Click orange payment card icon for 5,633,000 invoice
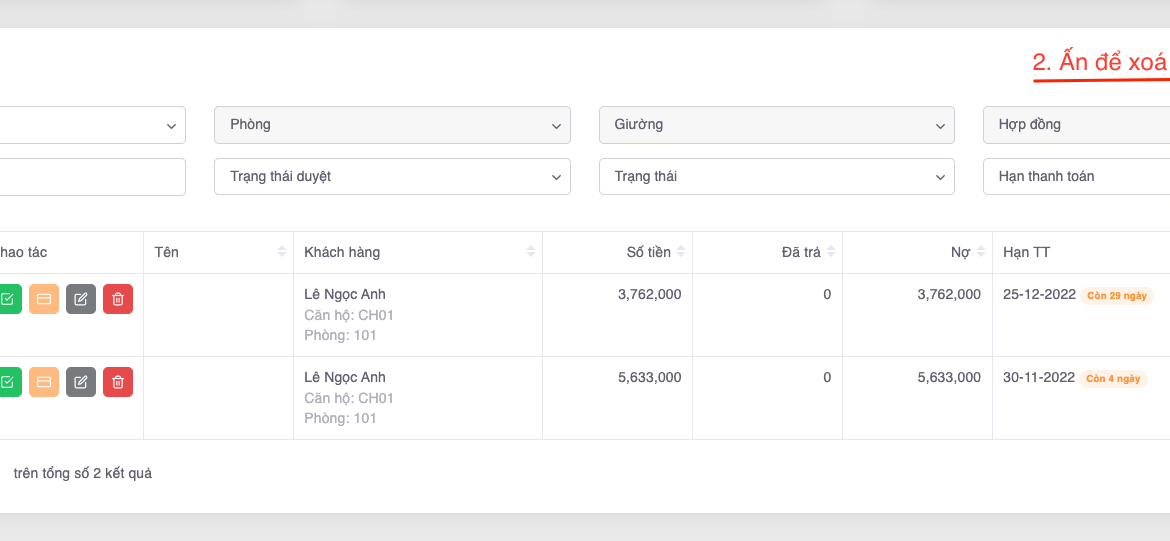1170x541 pixels. tap(44, 382)
